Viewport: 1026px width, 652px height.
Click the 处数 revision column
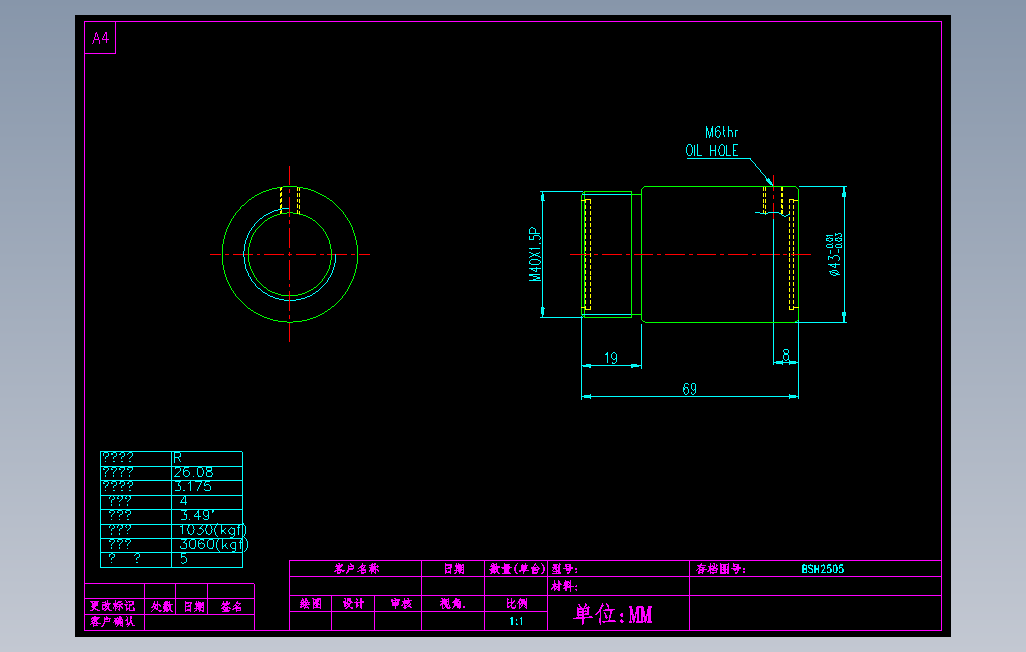tap(162, 607)
